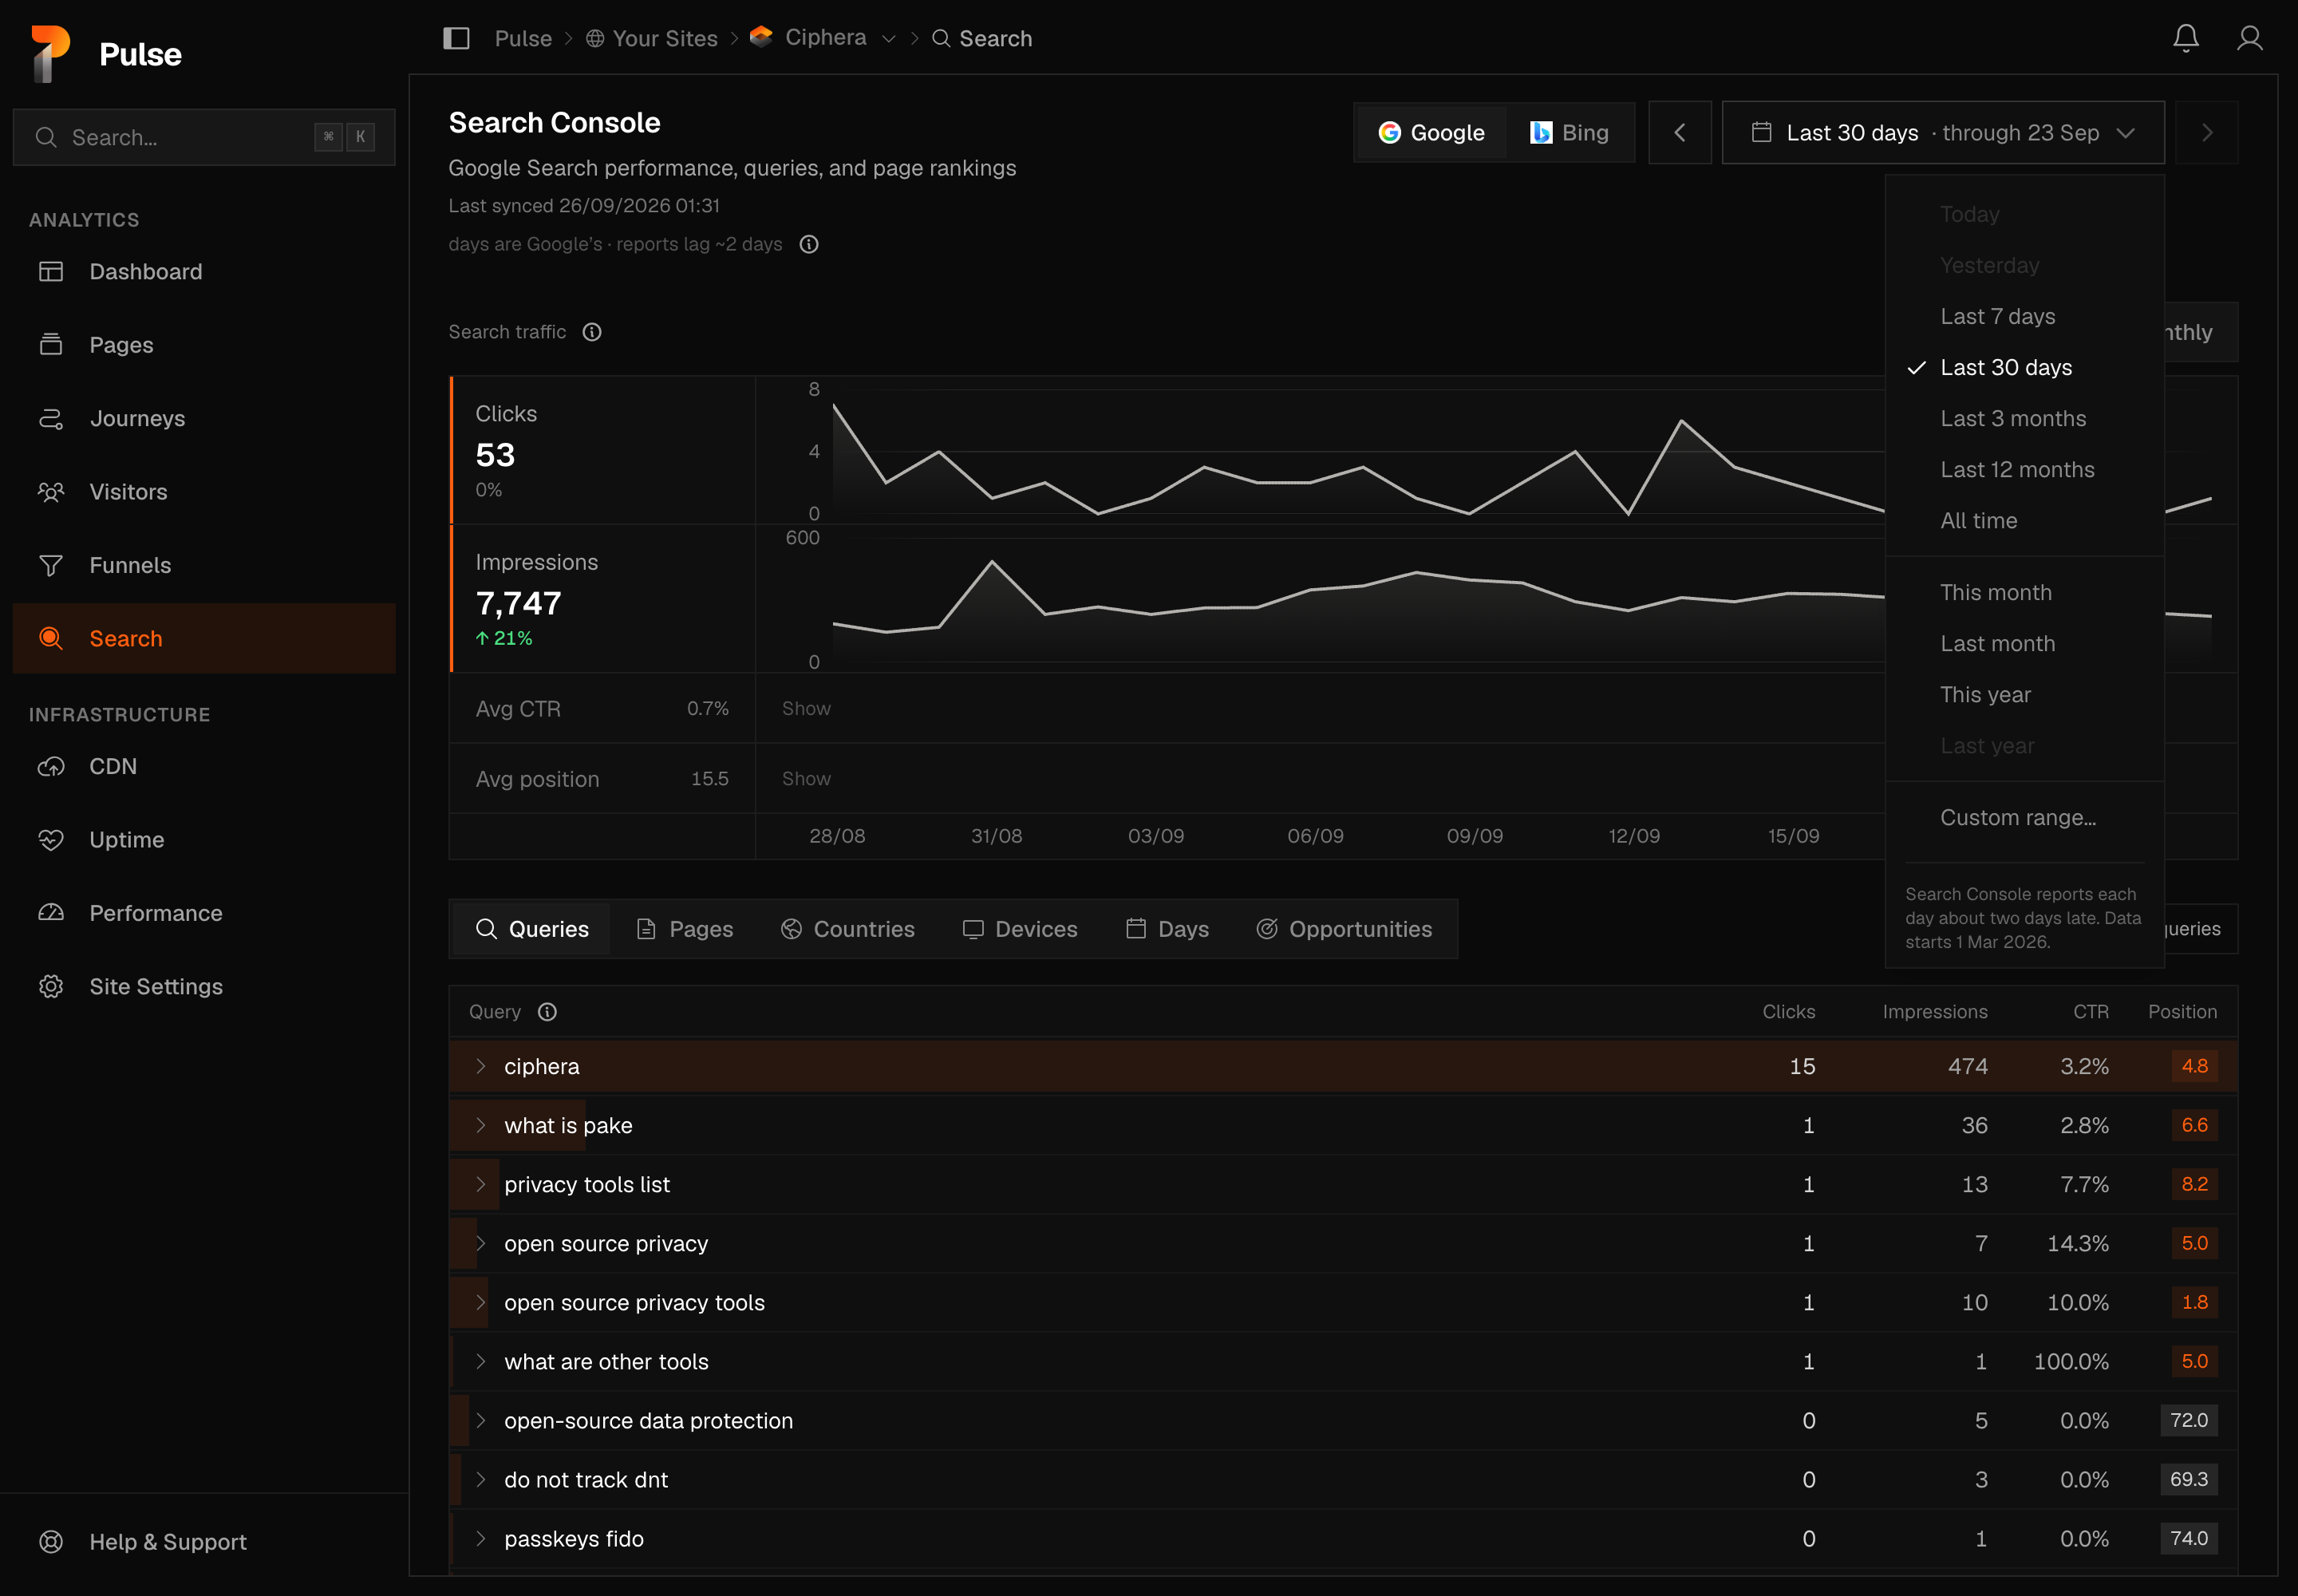Show the Avg position chart

[x=806, y=778]
